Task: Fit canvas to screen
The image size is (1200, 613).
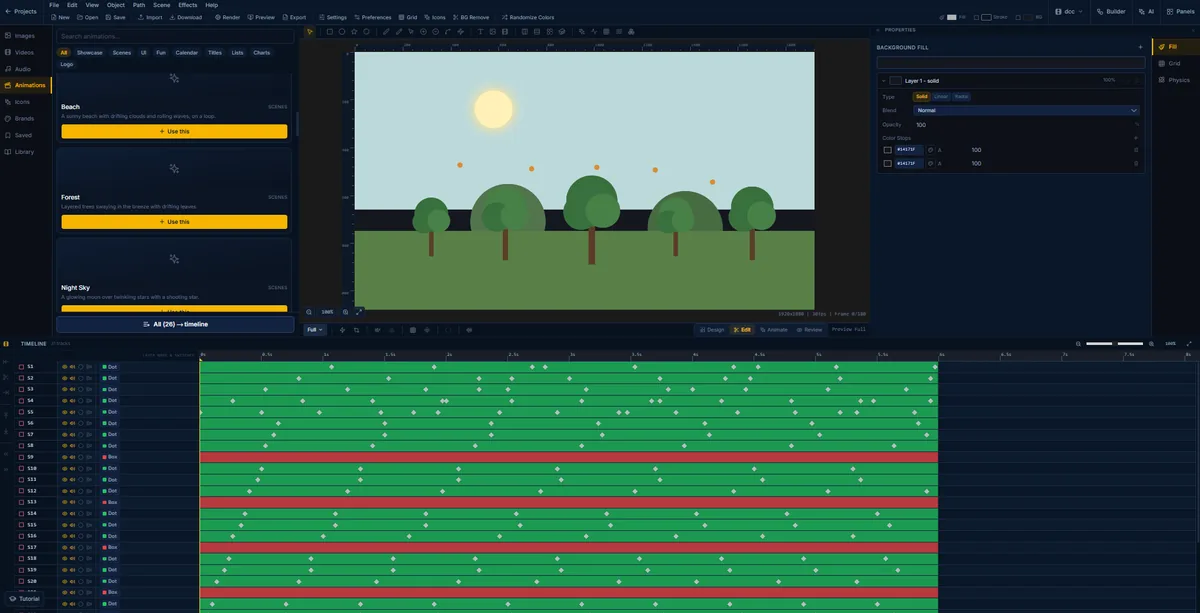Action: (x=359, y=312)
